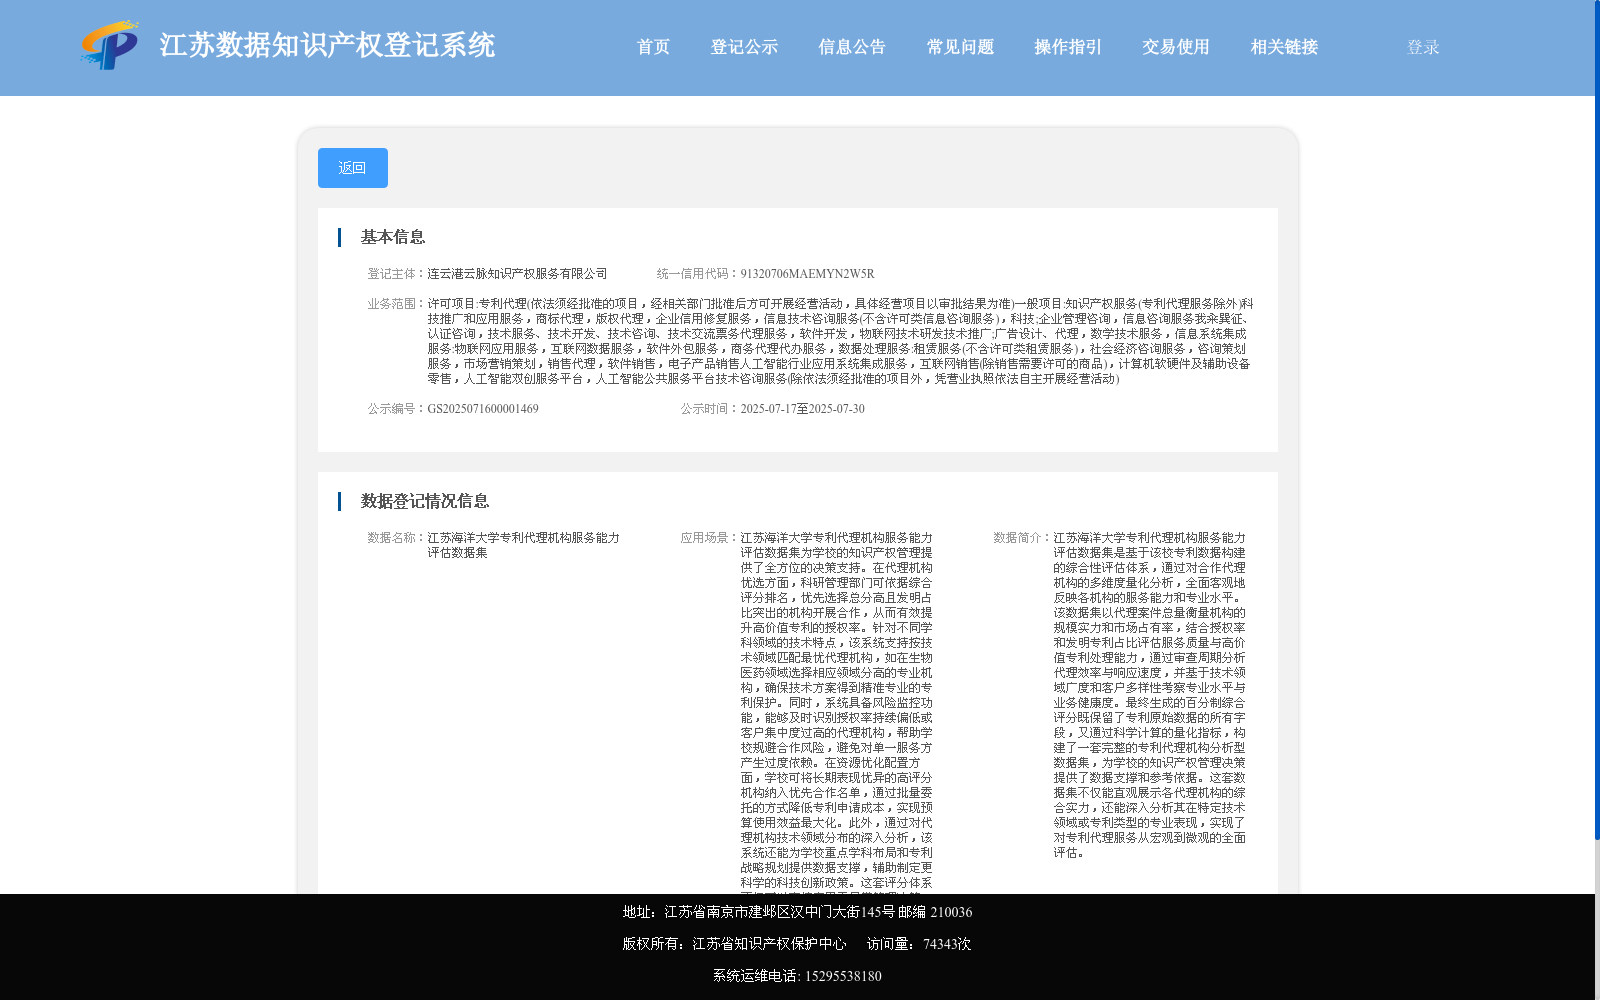This screenshot has width=1600, height=1000.
Task: Open the 登记公示 menu item
Action: 744,47
